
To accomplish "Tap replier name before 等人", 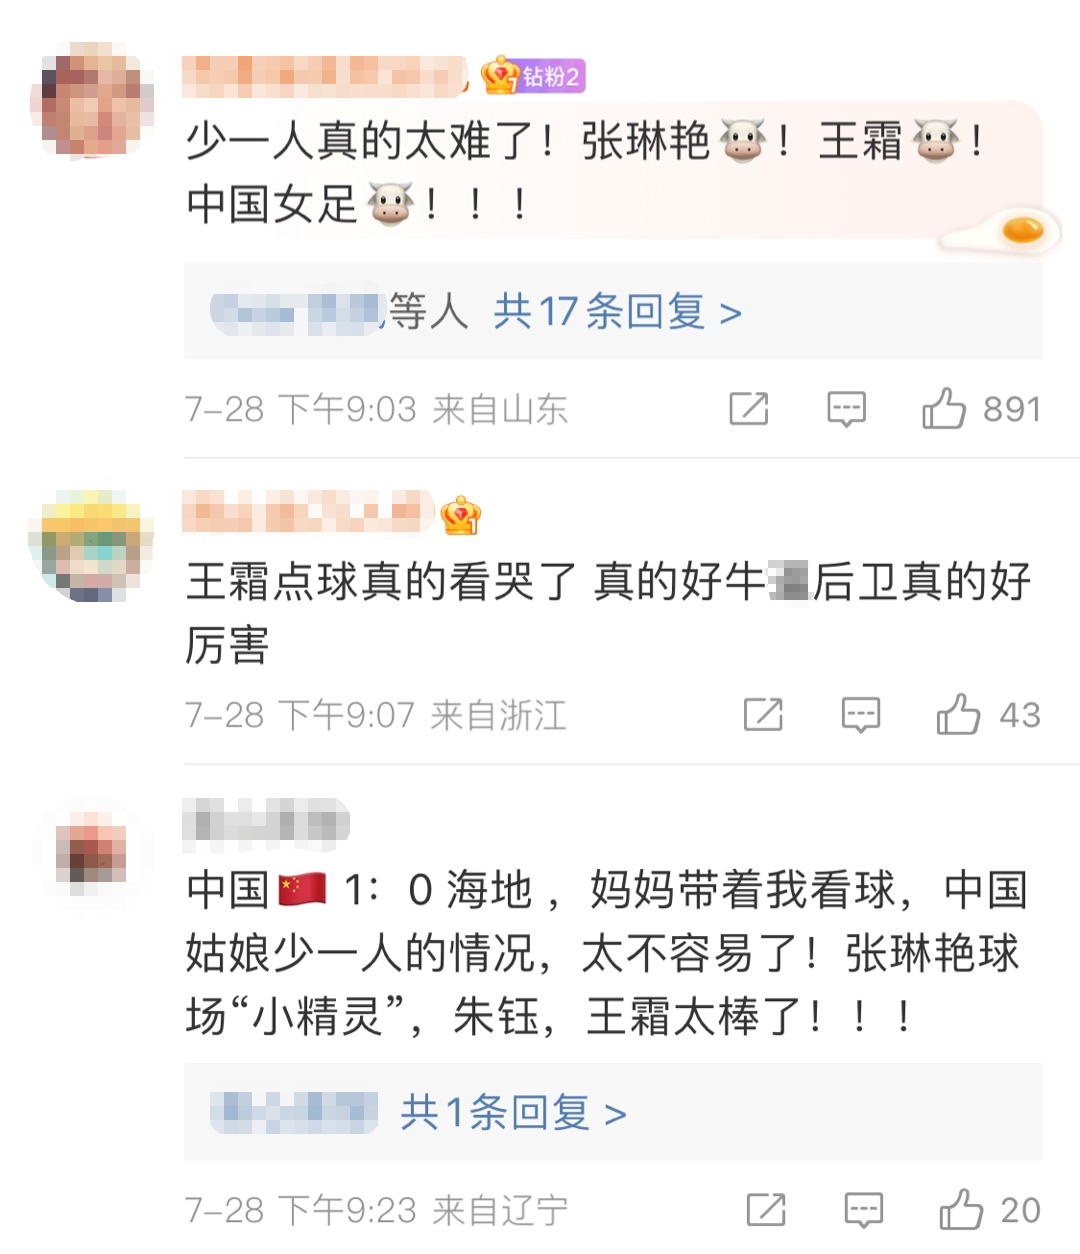I will (297, 313).
